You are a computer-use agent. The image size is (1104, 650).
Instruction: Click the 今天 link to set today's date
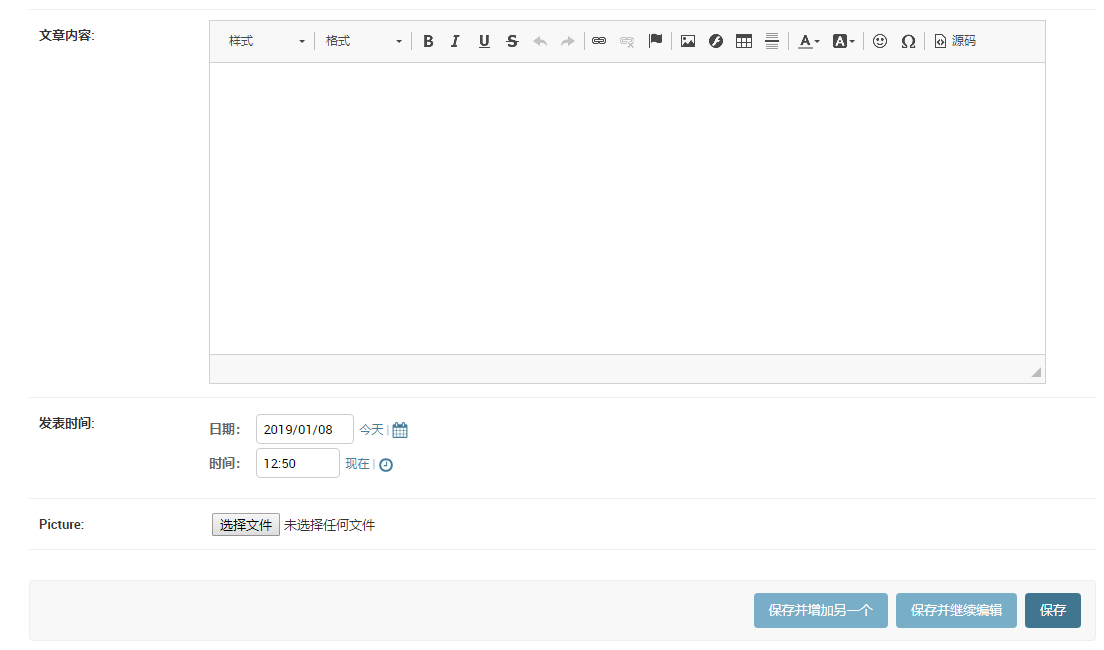click(370, 429)
